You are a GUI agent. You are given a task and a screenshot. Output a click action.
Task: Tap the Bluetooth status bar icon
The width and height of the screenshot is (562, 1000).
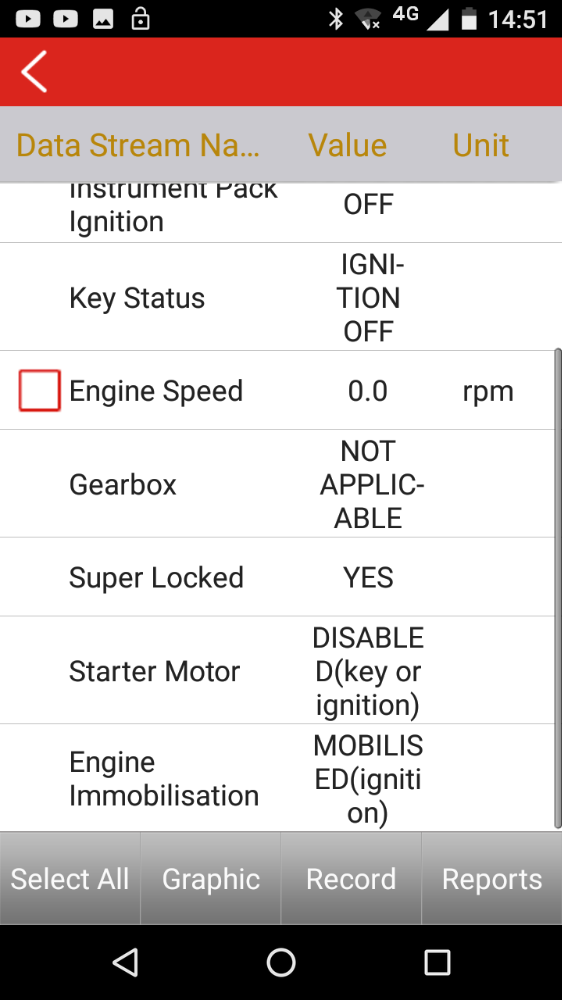pyautogui.click(x=336, y=18)
